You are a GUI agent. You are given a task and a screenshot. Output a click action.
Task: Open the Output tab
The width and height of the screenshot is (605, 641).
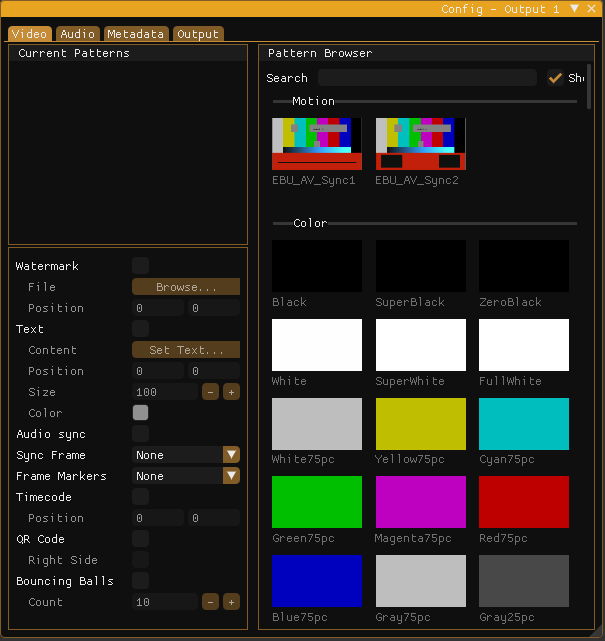tap(198, 34)
